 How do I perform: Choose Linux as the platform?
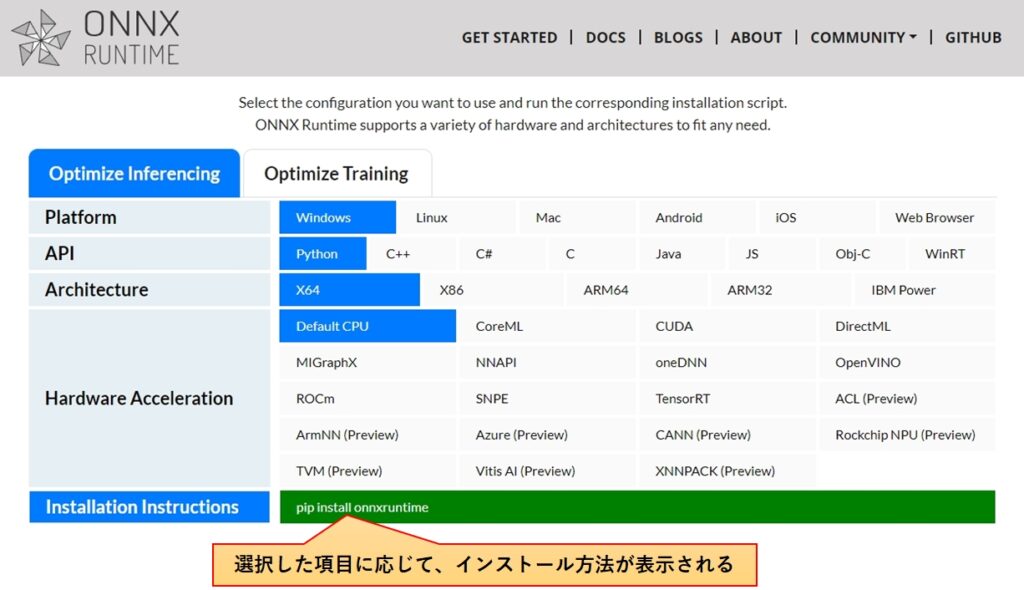coord(432,218)
